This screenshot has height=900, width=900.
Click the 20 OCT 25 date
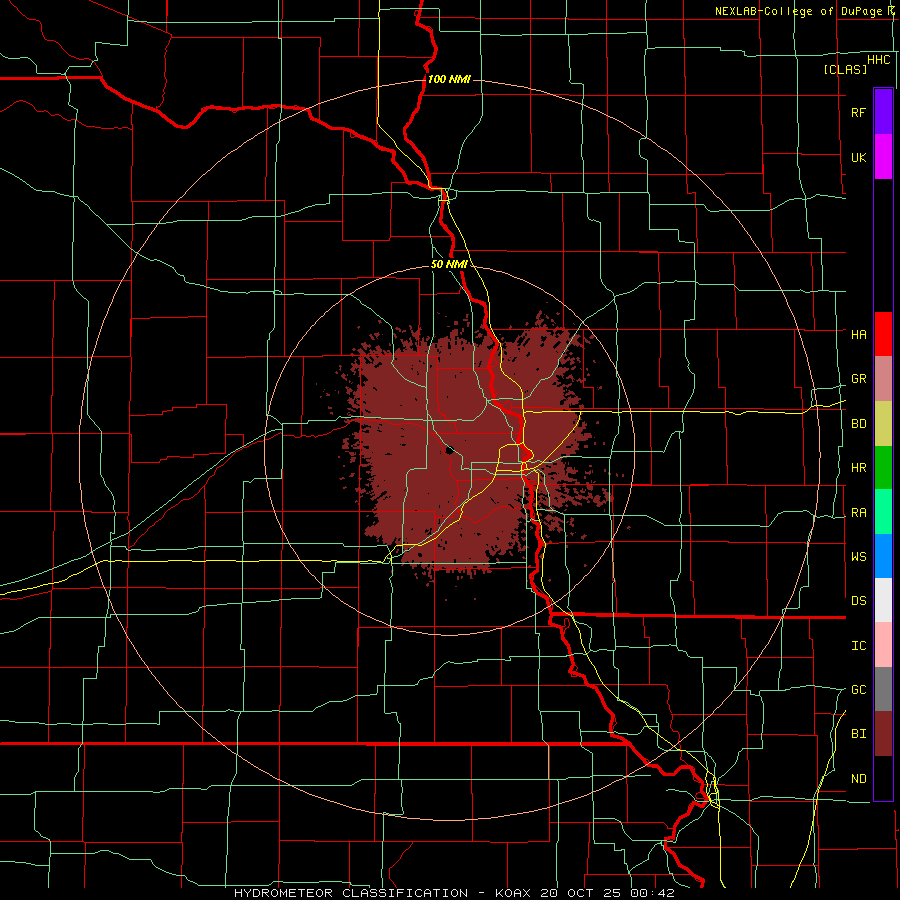click(x=581, y=893)
